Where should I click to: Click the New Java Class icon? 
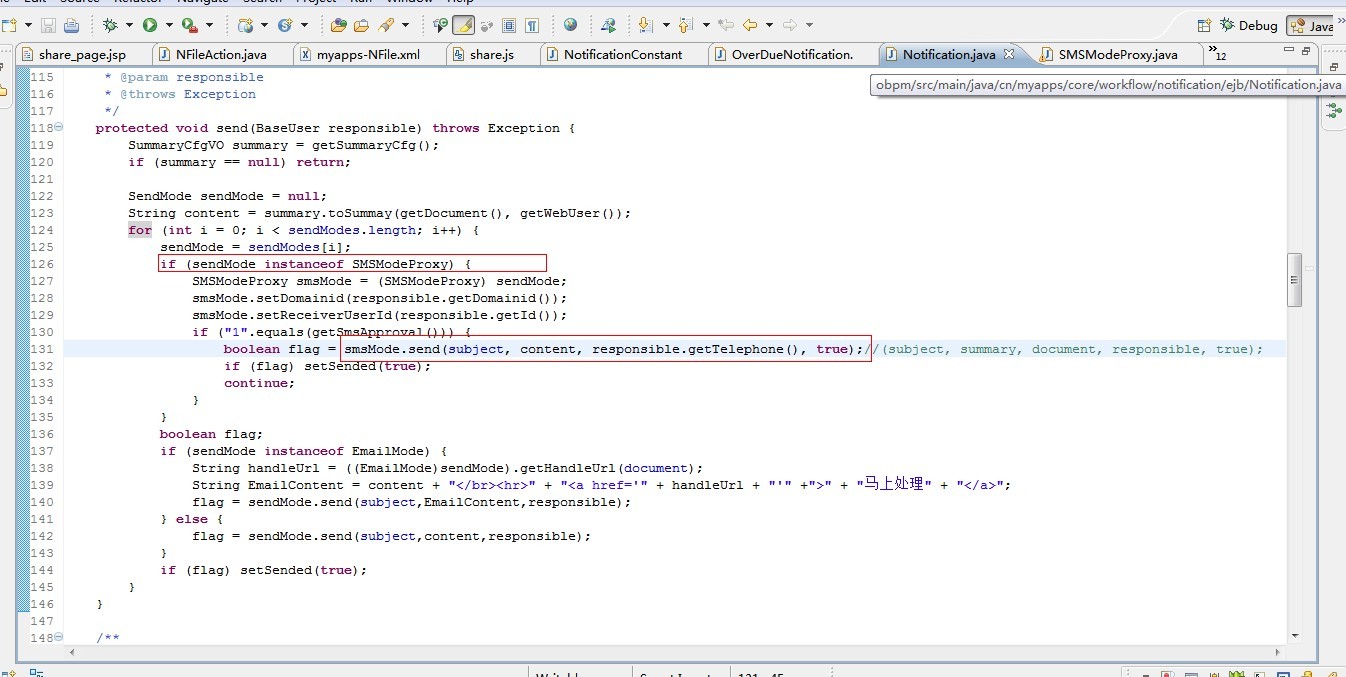285,25
